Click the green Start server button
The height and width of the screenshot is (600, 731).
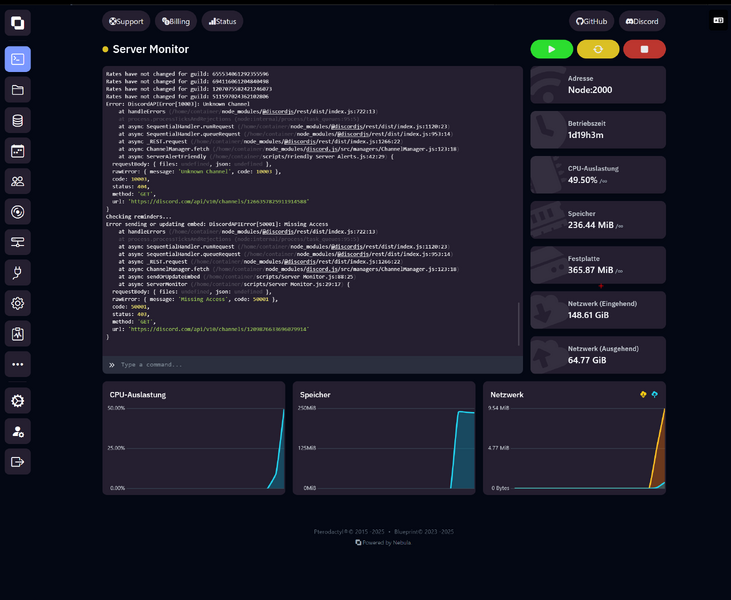pyautogui.click(x=551, y=49)
